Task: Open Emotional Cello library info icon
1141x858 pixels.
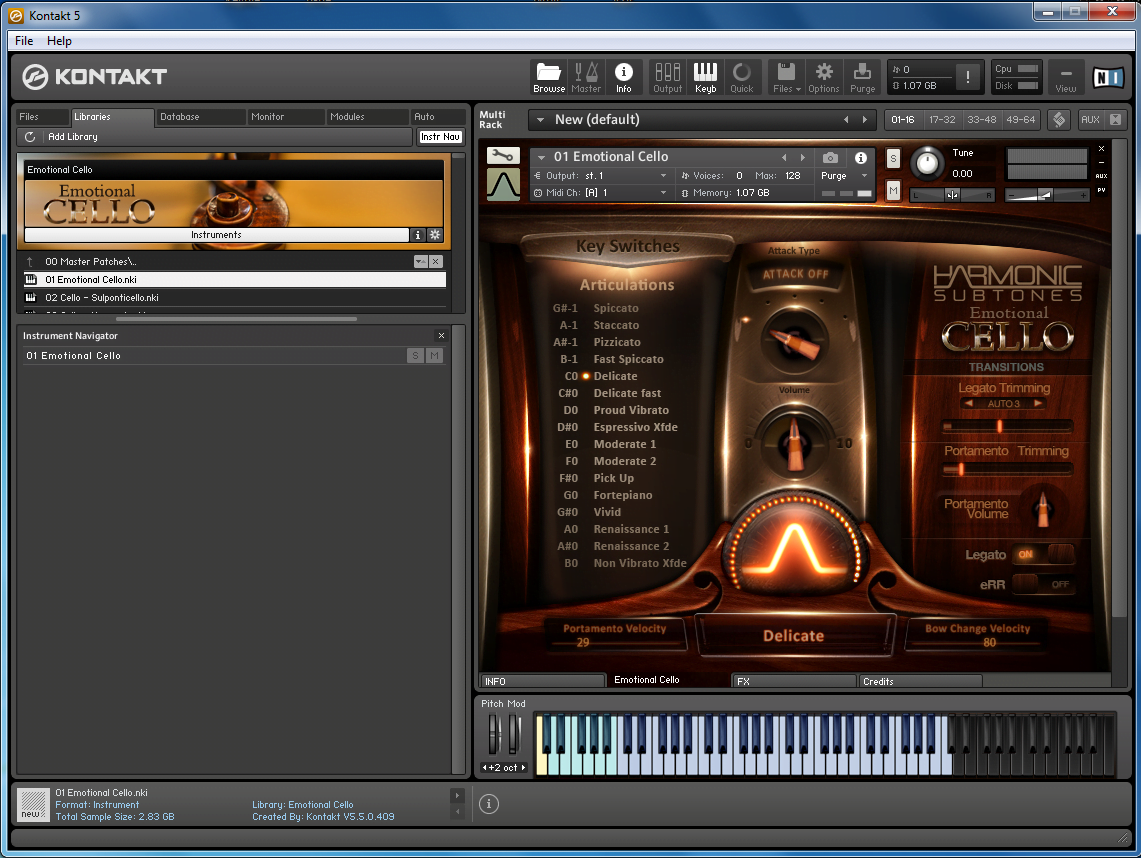Action: (x=418, y=235)
